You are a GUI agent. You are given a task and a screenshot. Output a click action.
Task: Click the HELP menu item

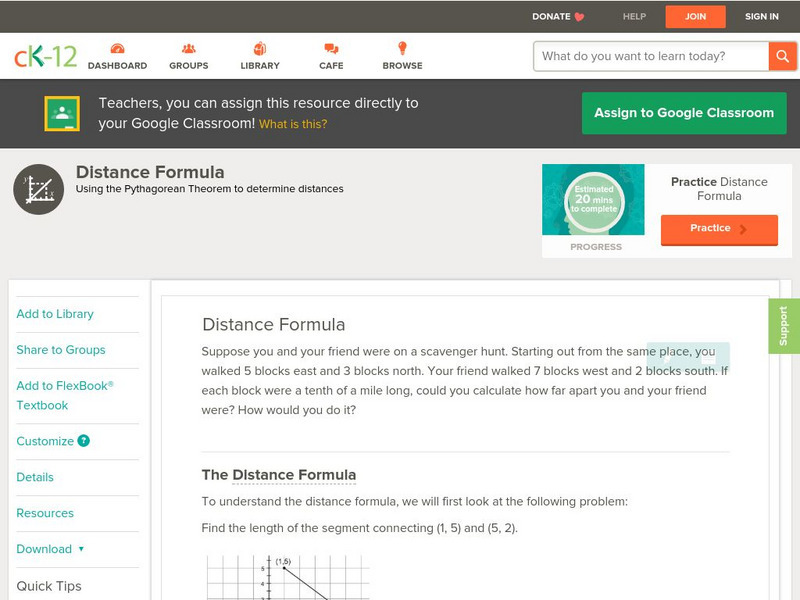[634, 16]
